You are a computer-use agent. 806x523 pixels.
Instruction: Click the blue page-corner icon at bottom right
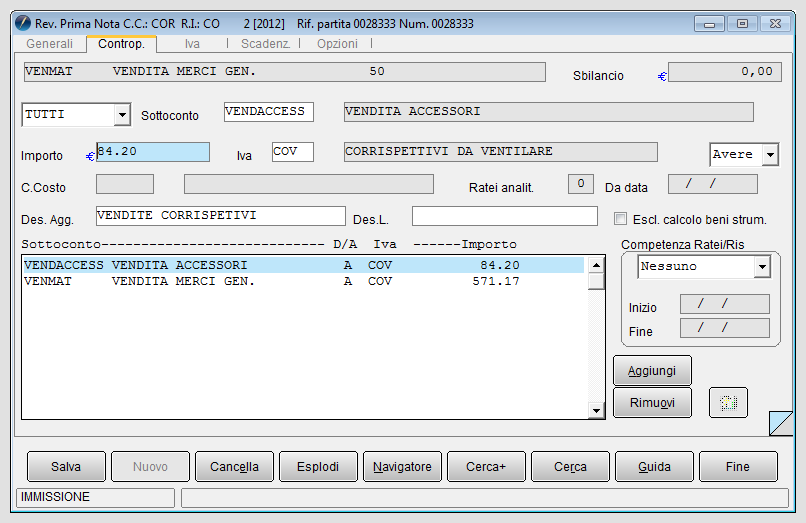pos(781,423)
